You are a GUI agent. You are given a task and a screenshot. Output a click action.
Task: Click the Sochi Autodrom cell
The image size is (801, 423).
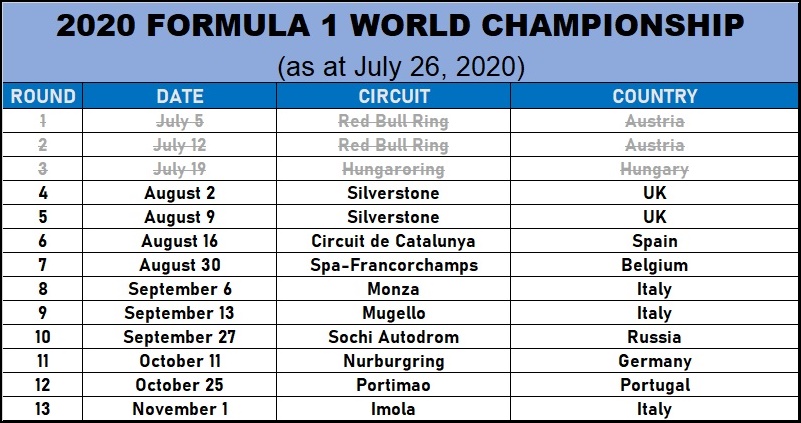394,337
